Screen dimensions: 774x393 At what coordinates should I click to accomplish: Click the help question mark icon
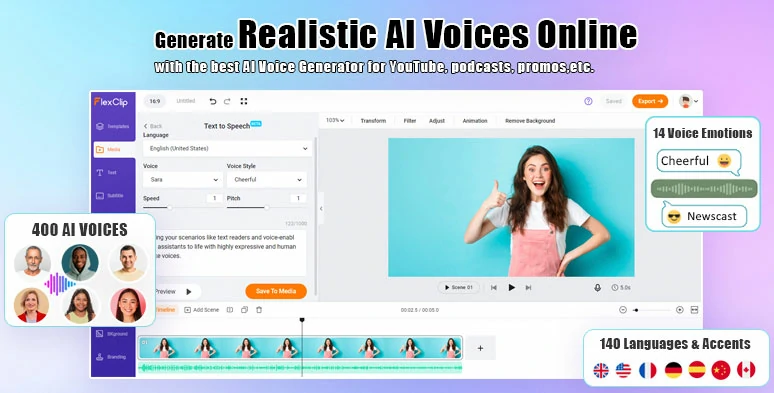click(x=588, y=101)
